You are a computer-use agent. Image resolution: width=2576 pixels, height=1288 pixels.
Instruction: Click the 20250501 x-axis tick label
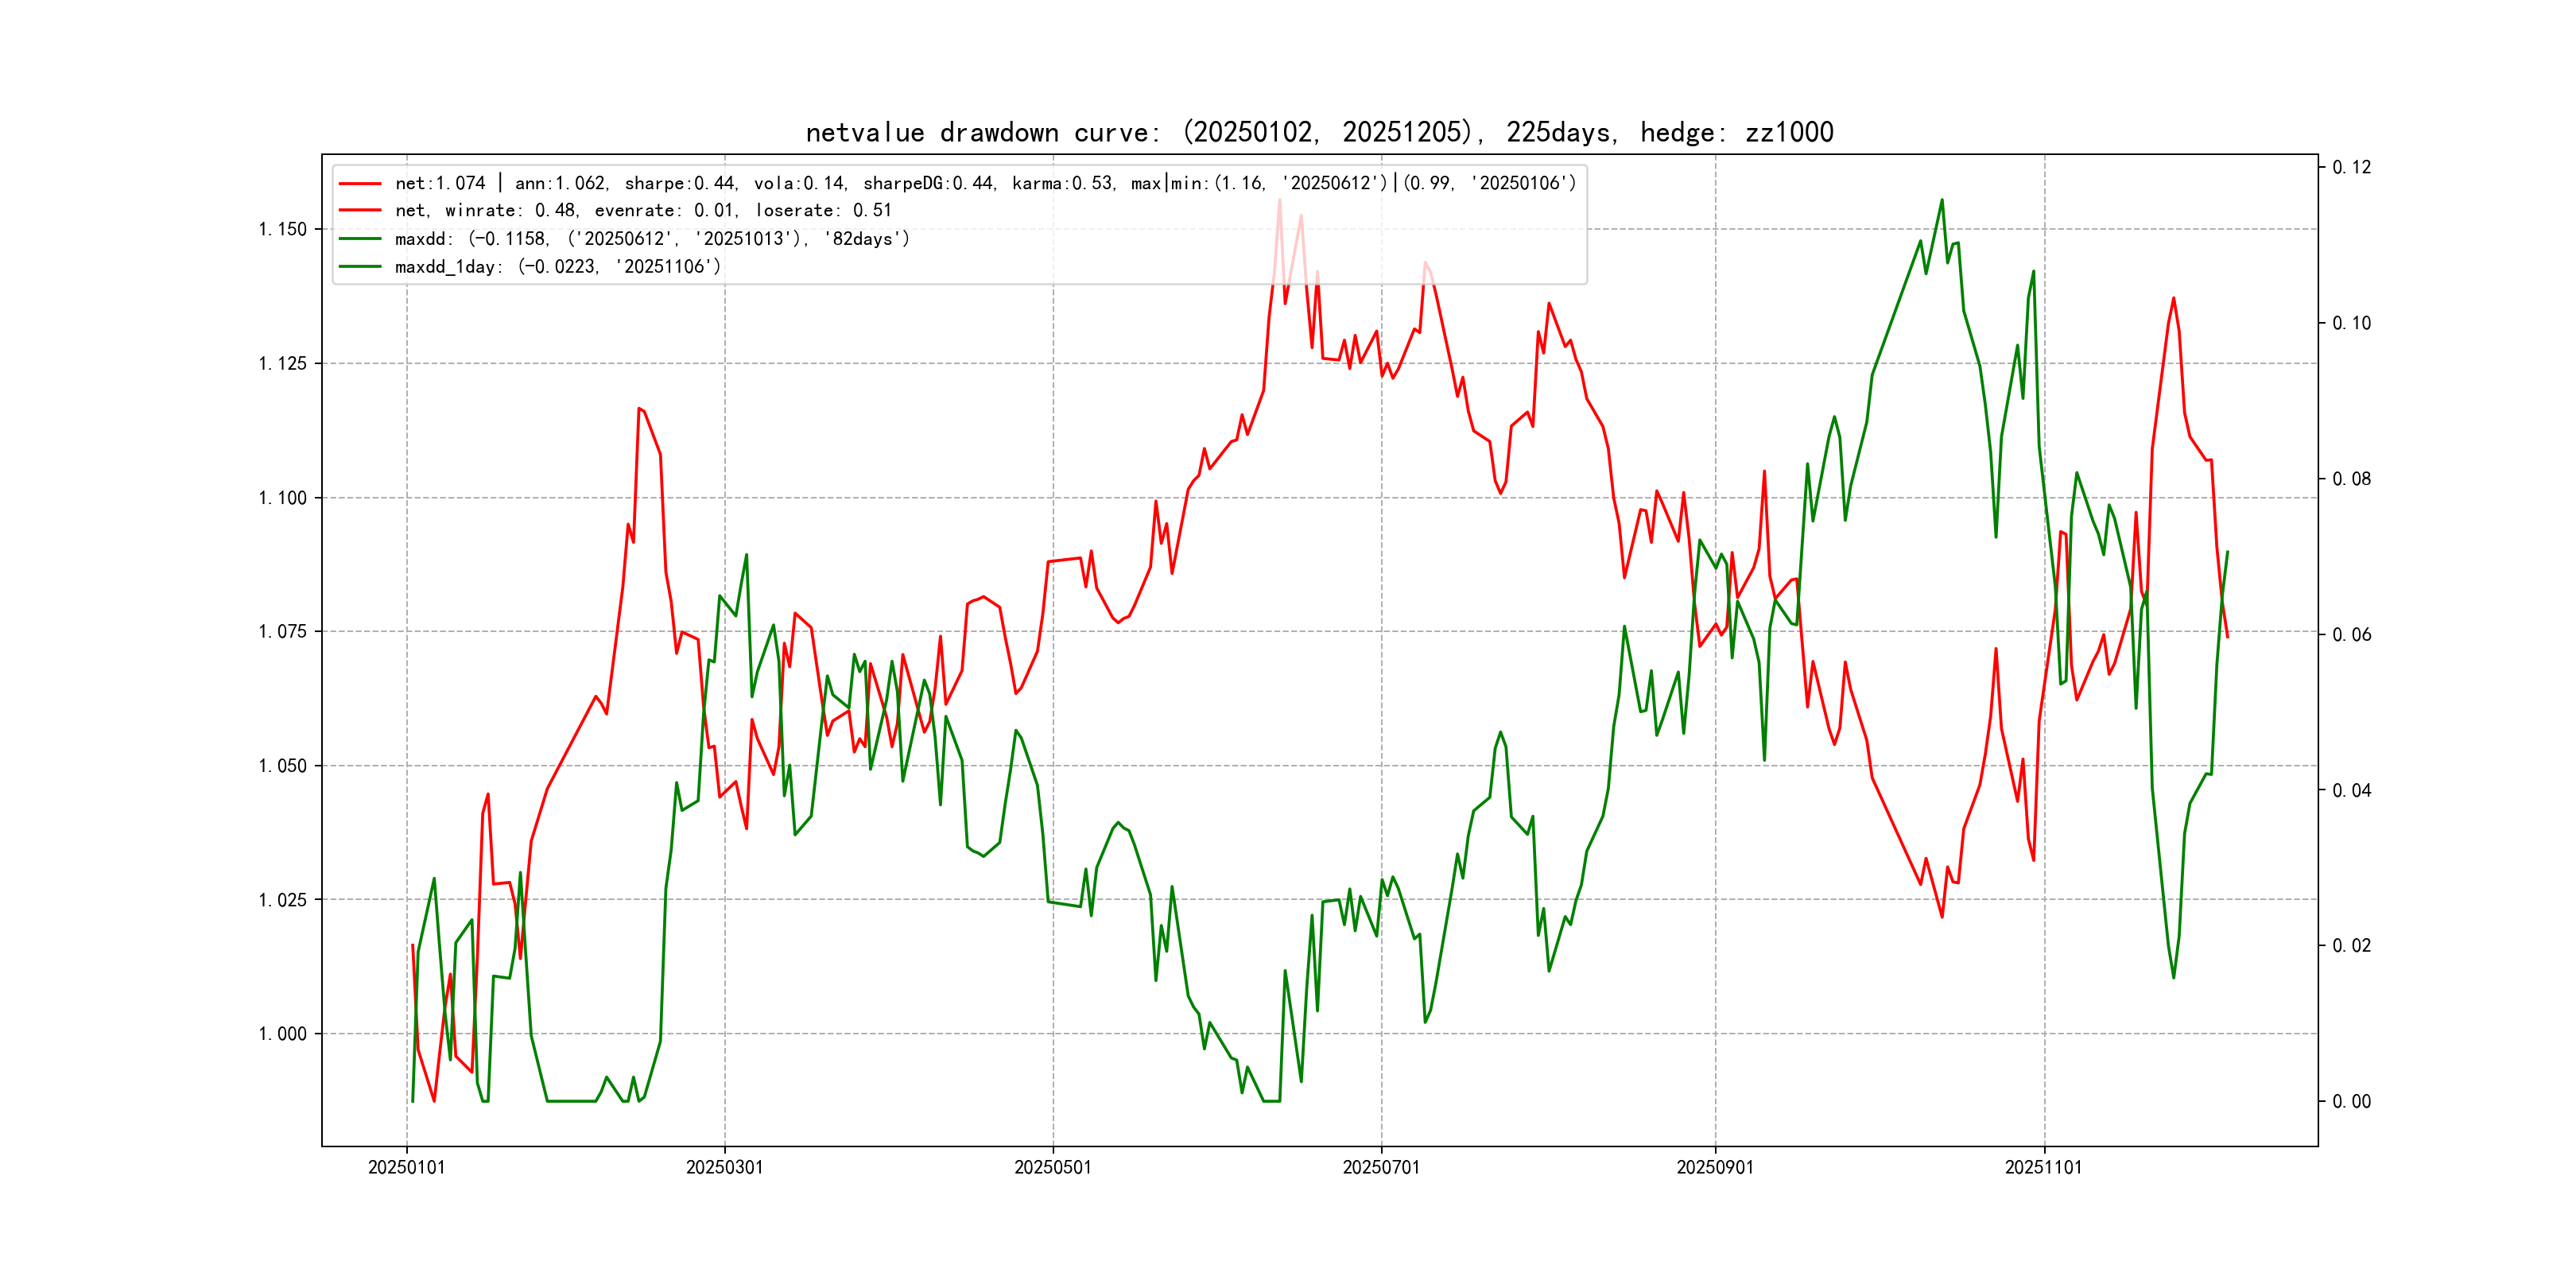(x=1052, y=1168)
